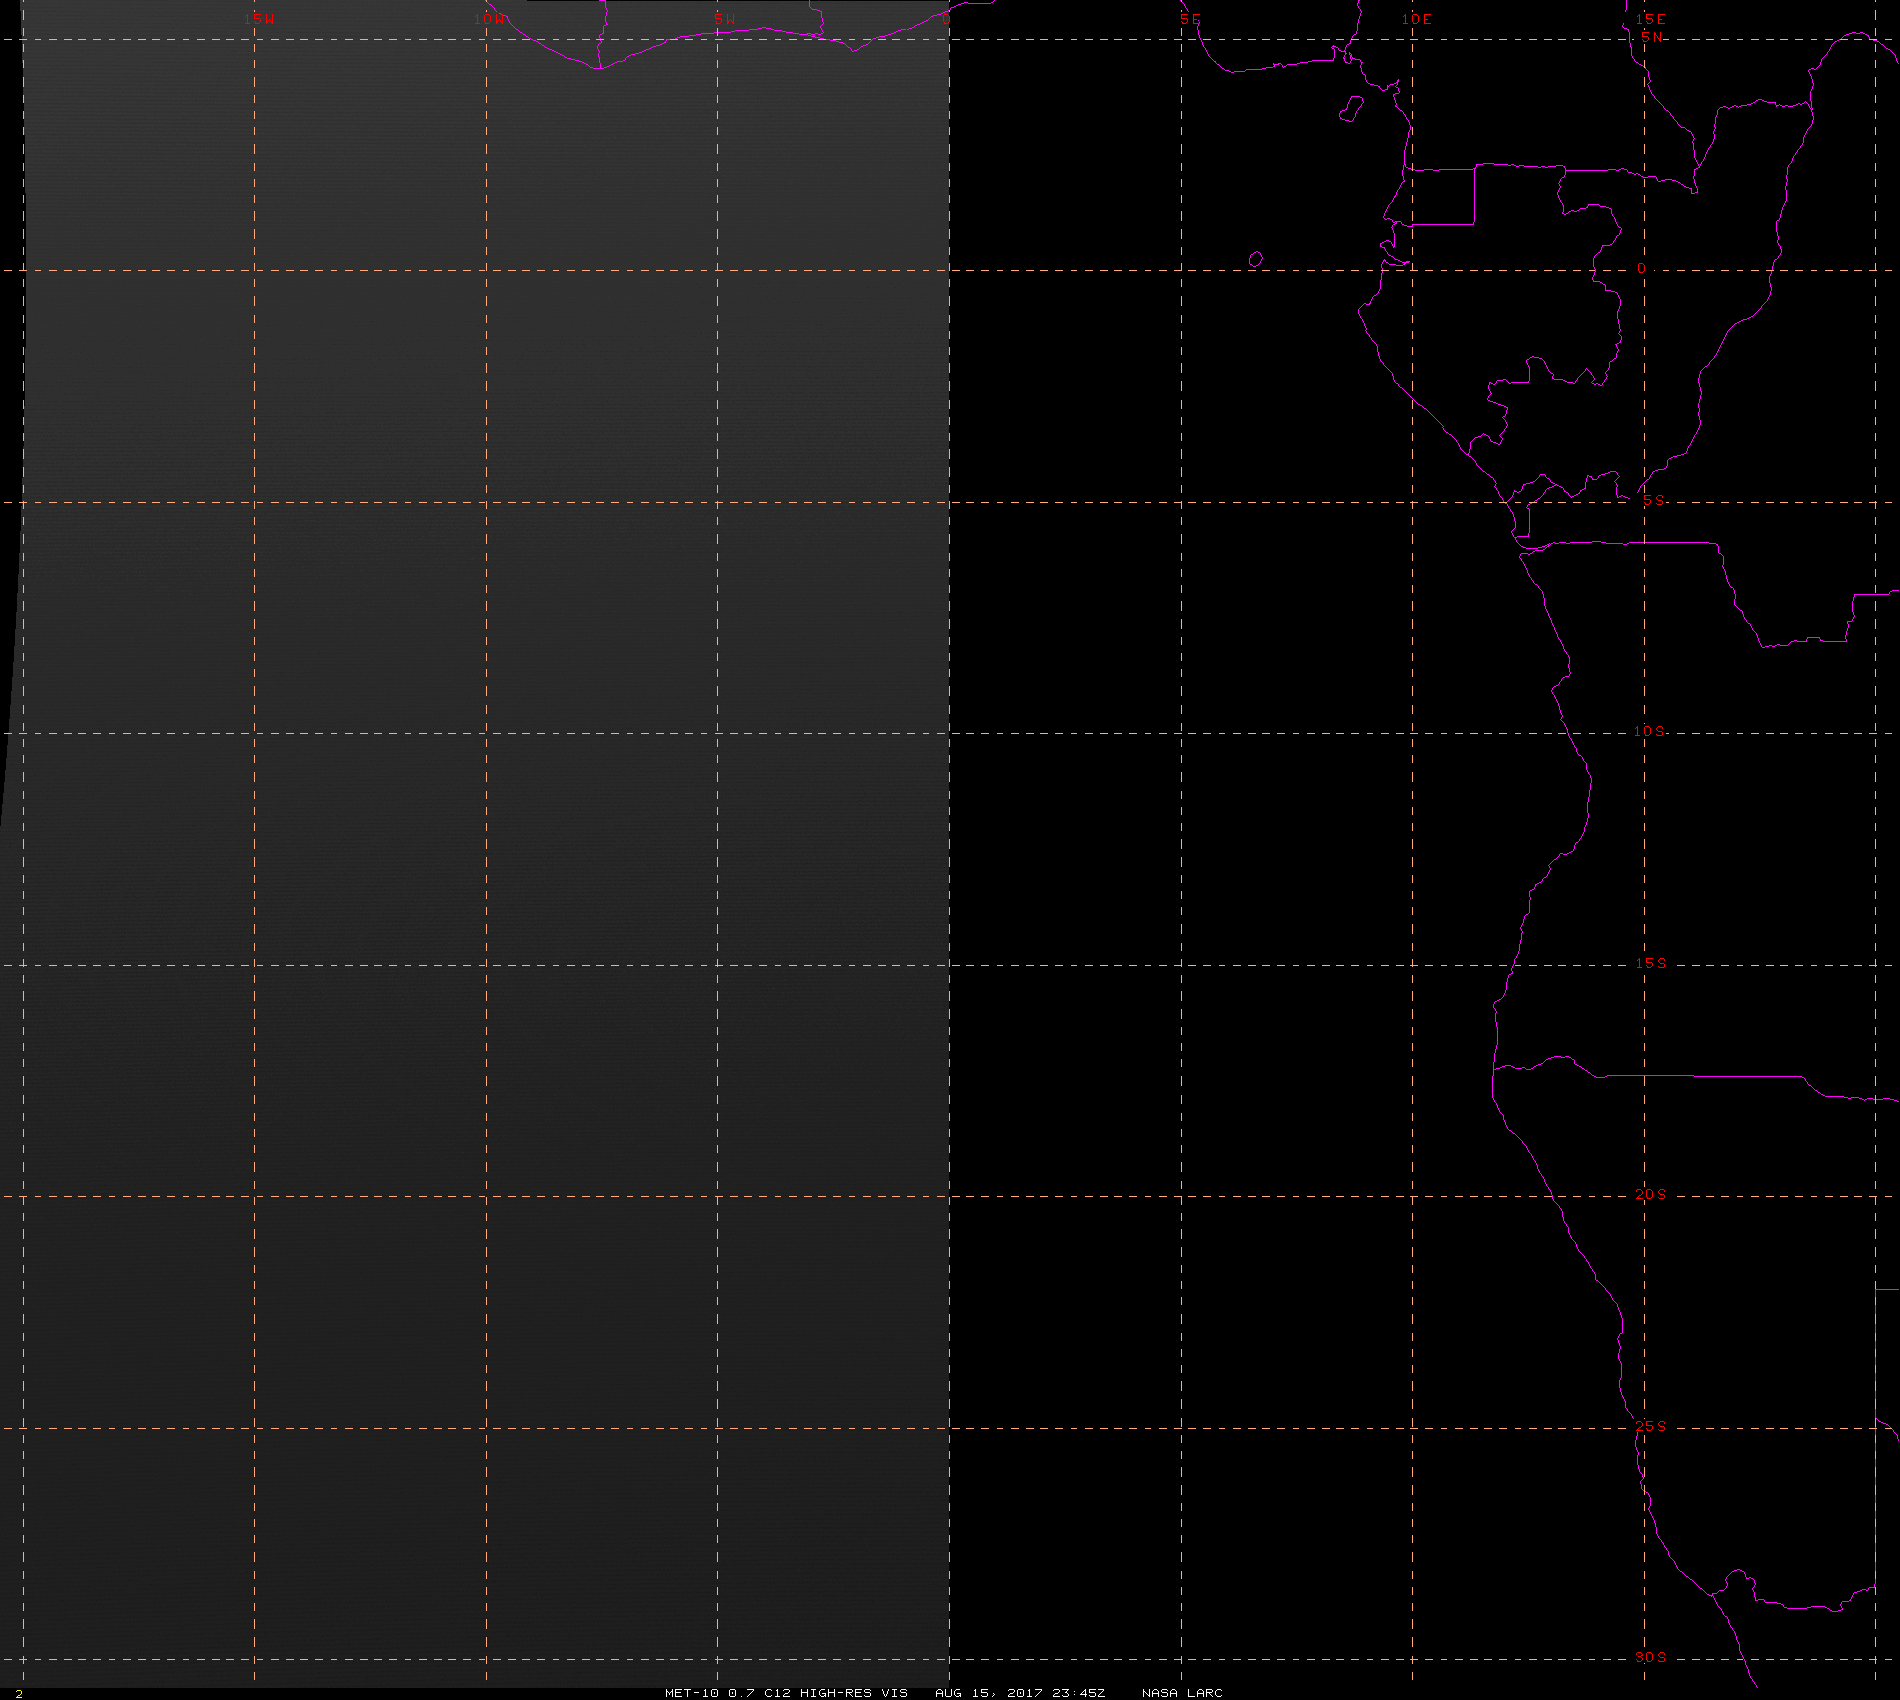Click the 5E longitude label
Viewport: 1900px width, 1700px height.
tap(1190, 19)
